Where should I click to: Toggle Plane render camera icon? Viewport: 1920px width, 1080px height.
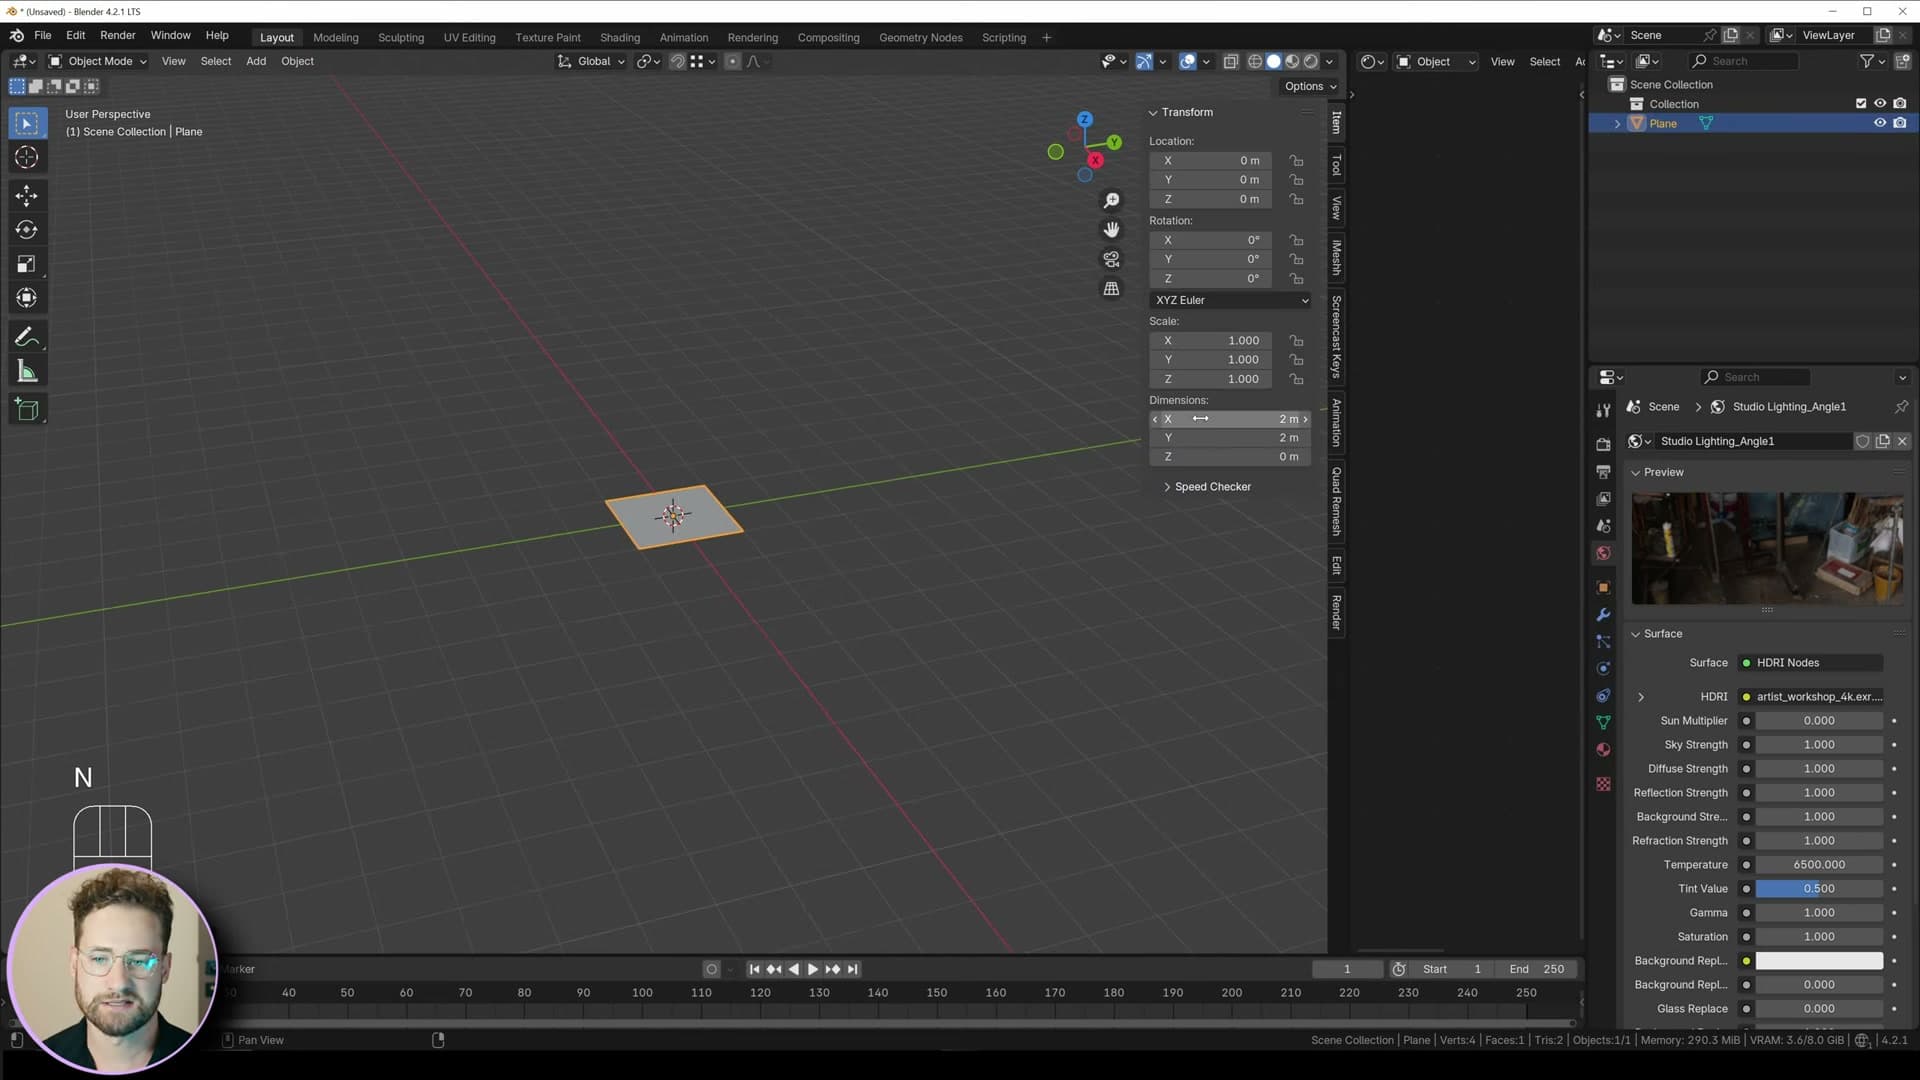(1900, 123)
